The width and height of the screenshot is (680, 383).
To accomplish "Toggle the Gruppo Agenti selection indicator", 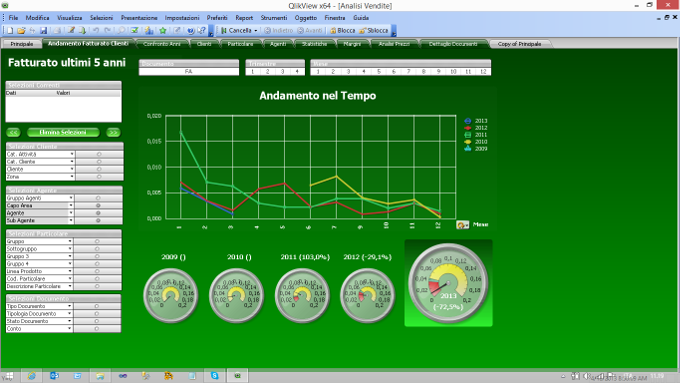I will tap(98, 198).
